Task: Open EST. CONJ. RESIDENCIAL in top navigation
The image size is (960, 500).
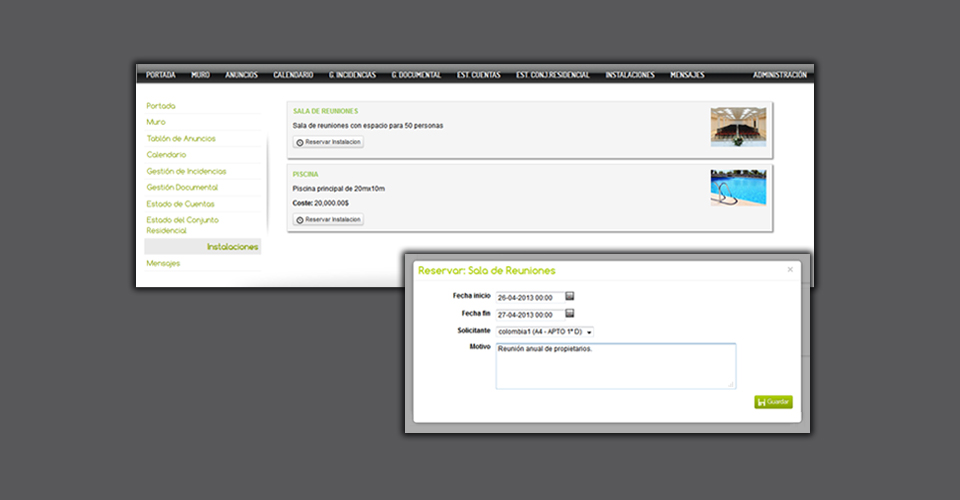Action: tap(553, 75)
